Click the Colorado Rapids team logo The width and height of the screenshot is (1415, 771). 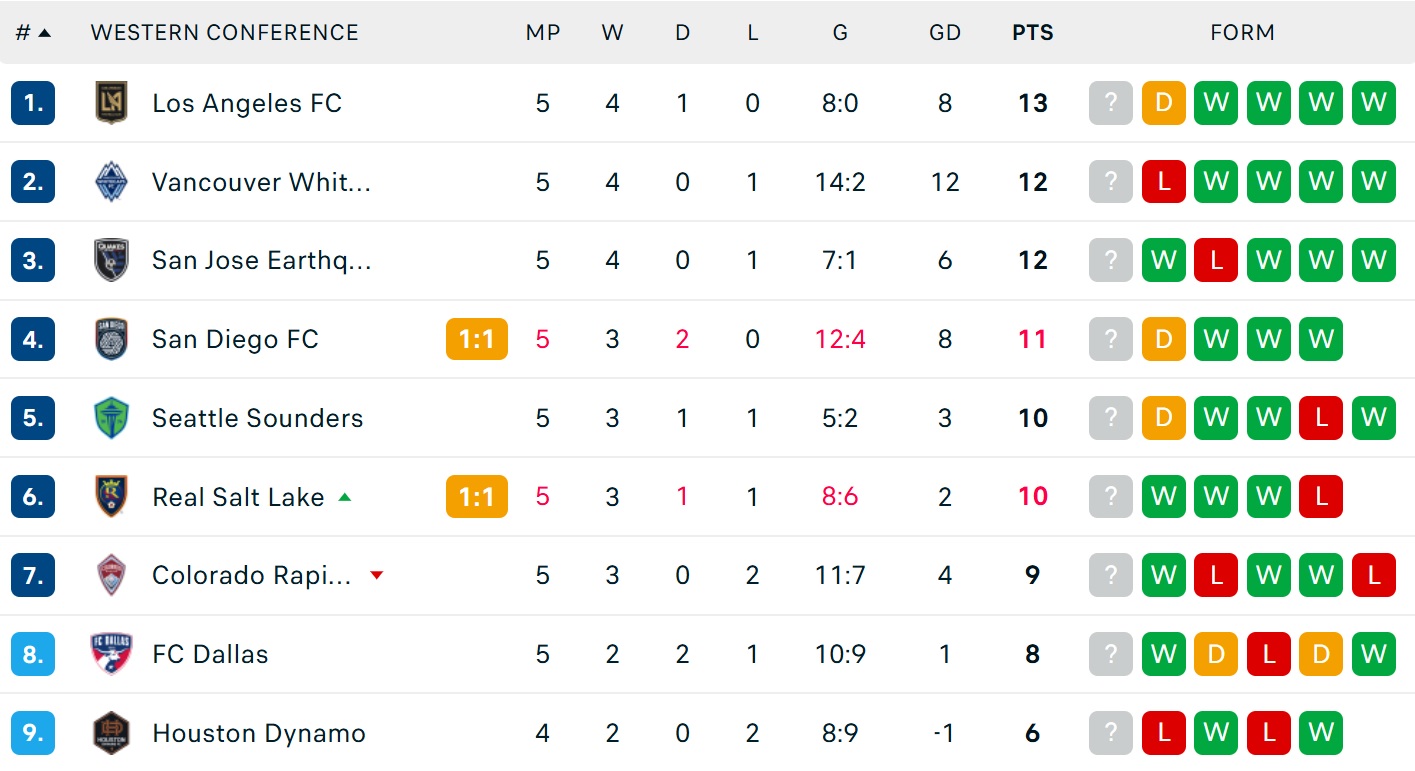coord(111,575)
